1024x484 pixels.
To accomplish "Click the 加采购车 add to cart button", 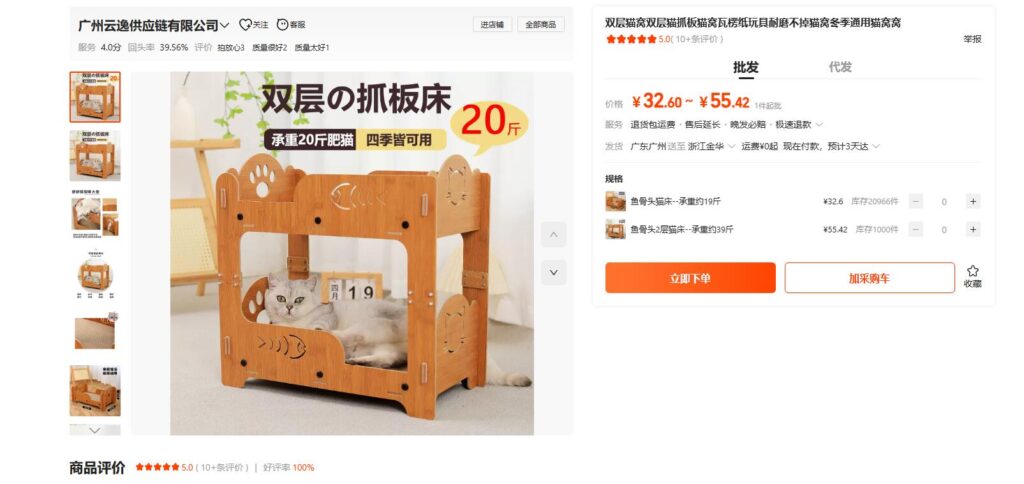I will click(869, 278).
